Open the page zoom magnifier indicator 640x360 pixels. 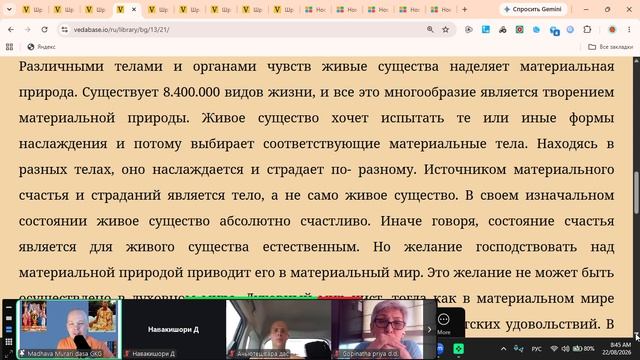click(430, 29)
